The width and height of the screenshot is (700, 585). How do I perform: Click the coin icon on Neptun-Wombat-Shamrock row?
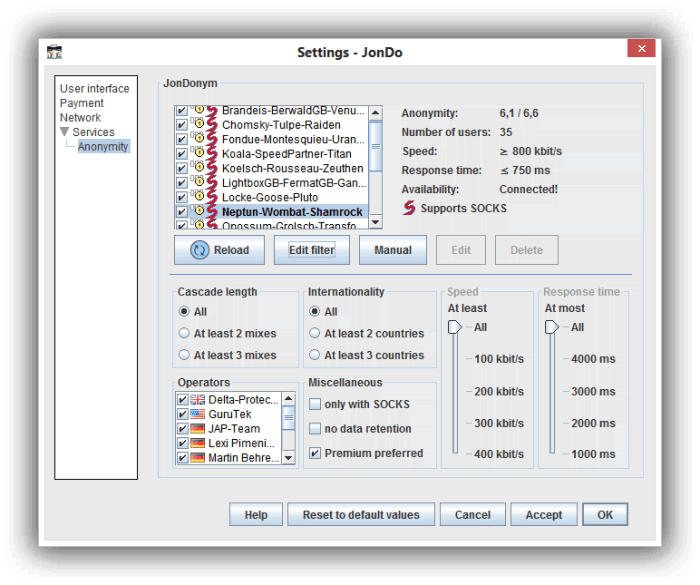click(198, 211)
